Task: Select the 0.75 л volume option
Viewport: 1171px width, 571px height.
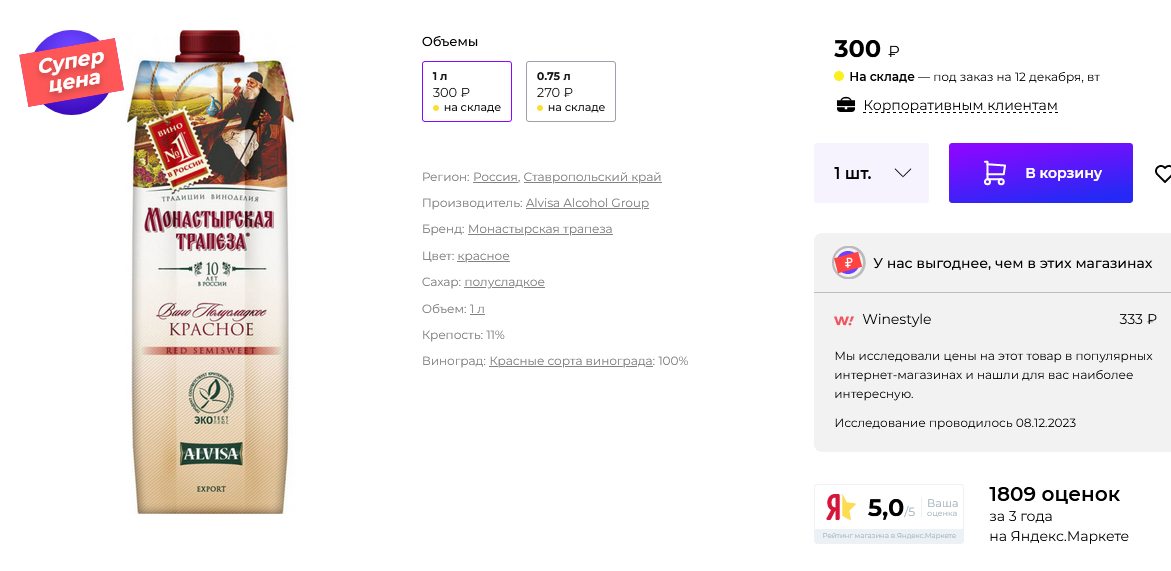Action: [570, 91]
